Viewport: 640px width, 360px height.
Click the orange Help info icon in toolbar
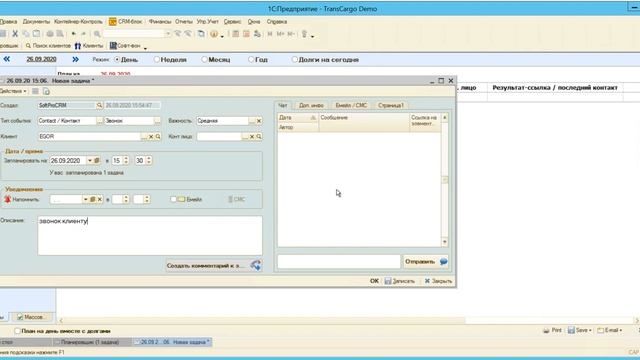[x=214, y=34]
